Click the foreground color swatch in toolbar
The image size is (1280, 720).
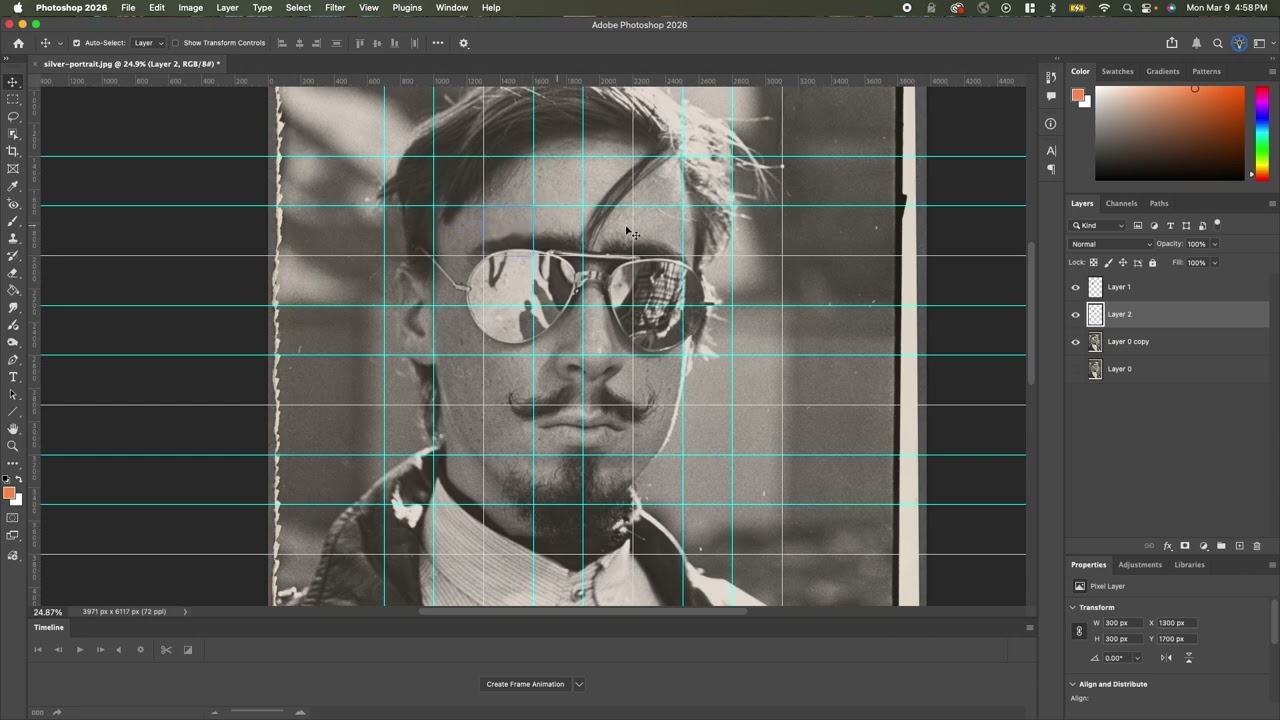9,493
